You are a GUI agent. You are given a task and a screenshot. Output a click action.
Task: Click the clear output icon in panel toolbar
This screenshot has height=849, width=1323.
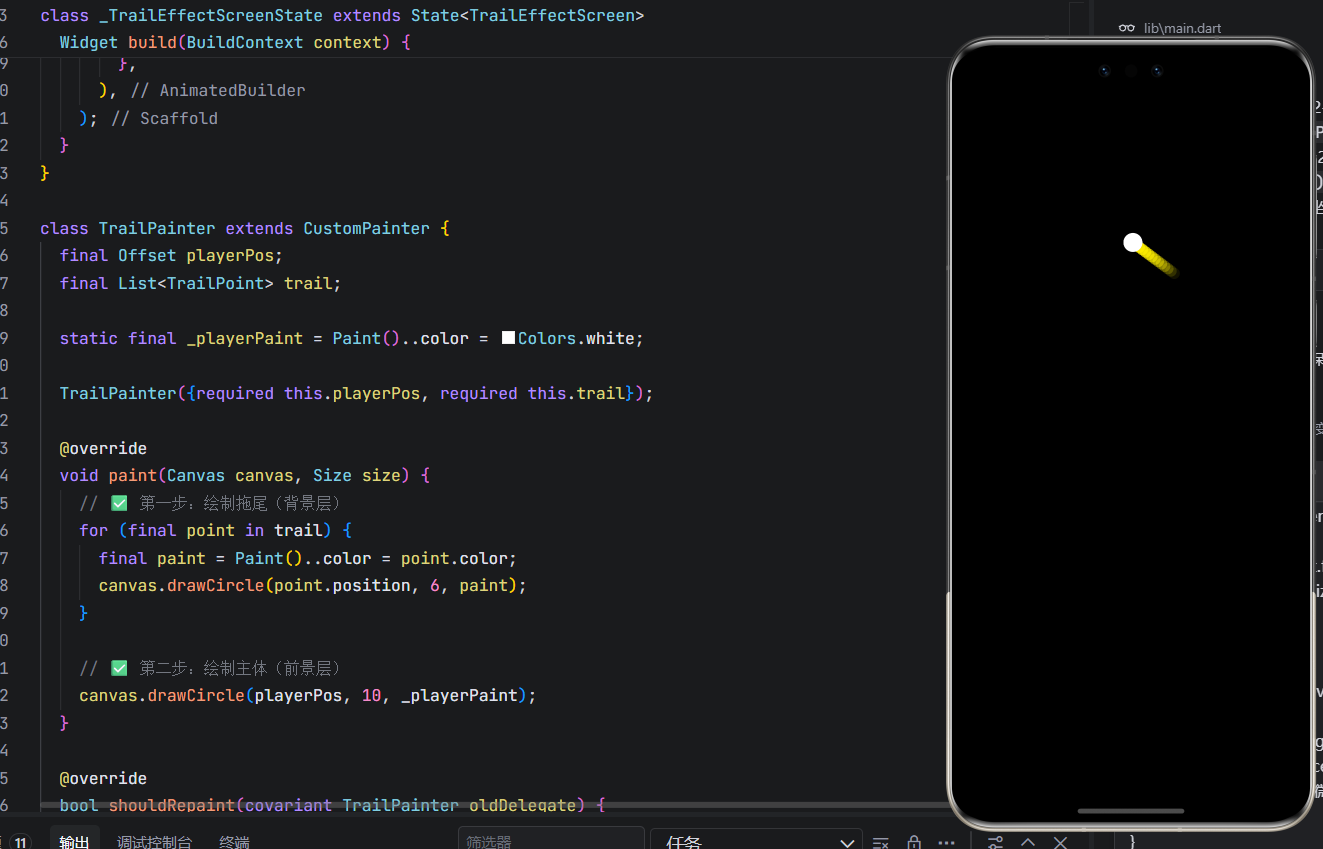pyautogui.click(x=880, y=843)
